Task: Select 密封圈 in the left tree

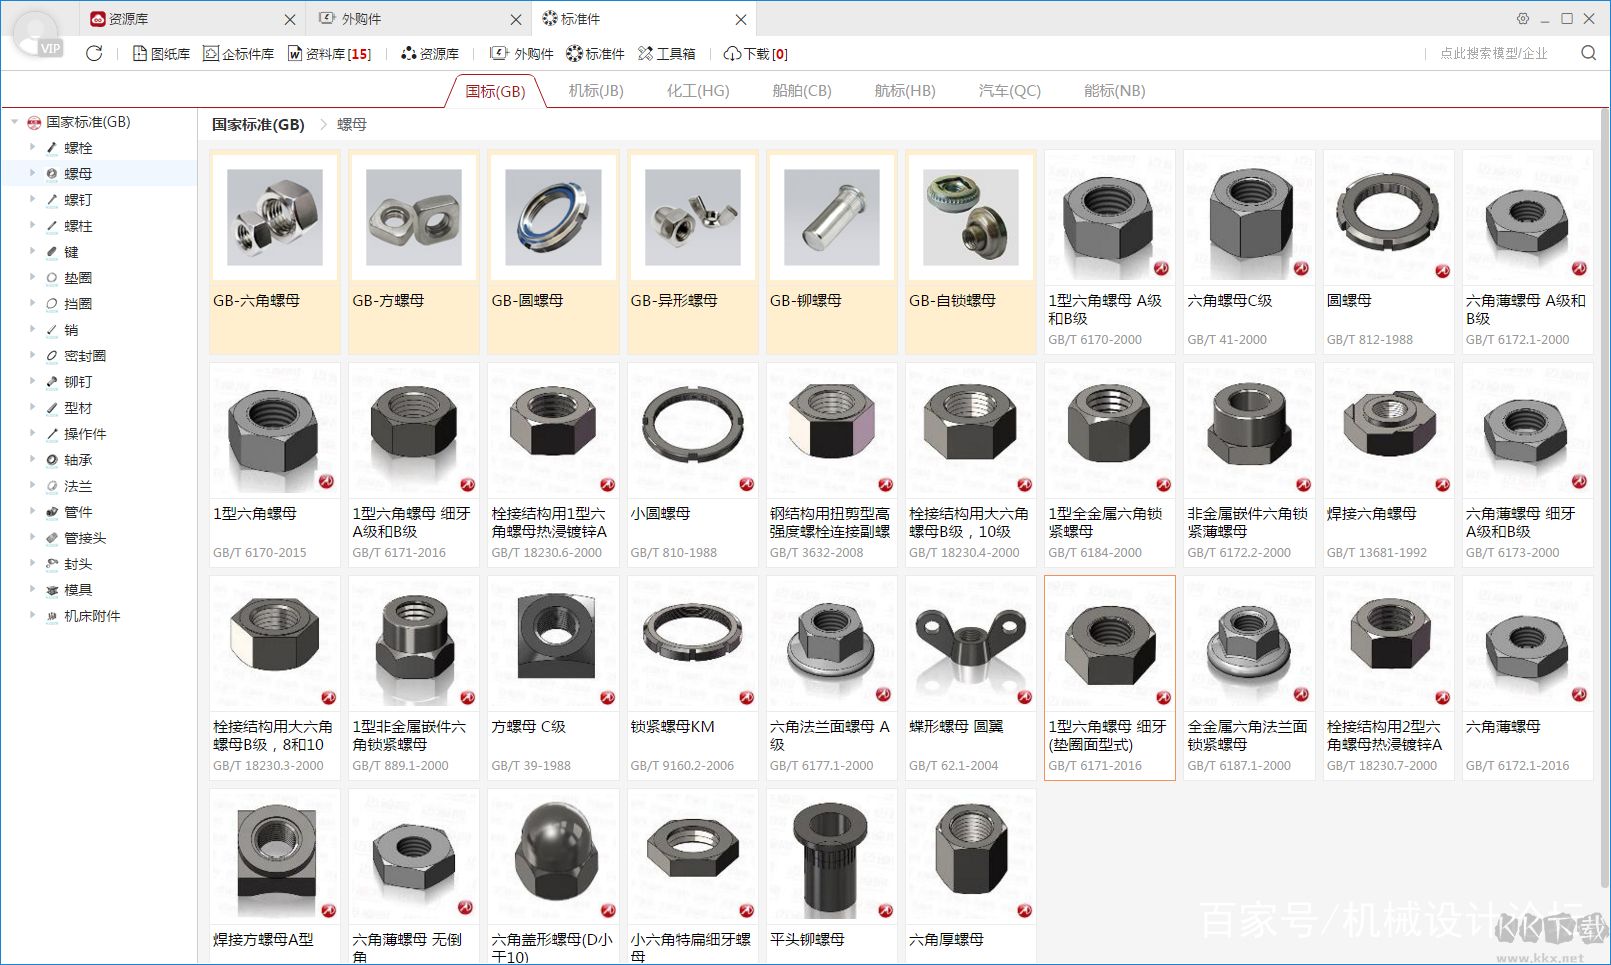Action: 84,356
